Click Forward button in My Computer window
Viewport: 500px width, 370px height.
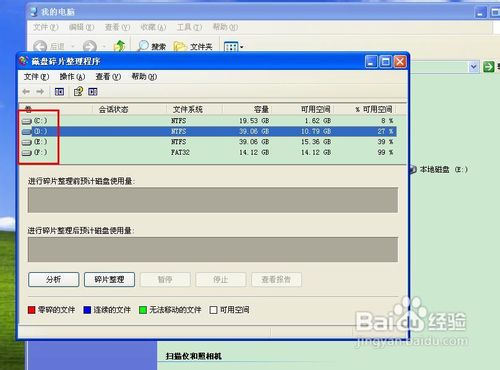click(x=90, y=47)
